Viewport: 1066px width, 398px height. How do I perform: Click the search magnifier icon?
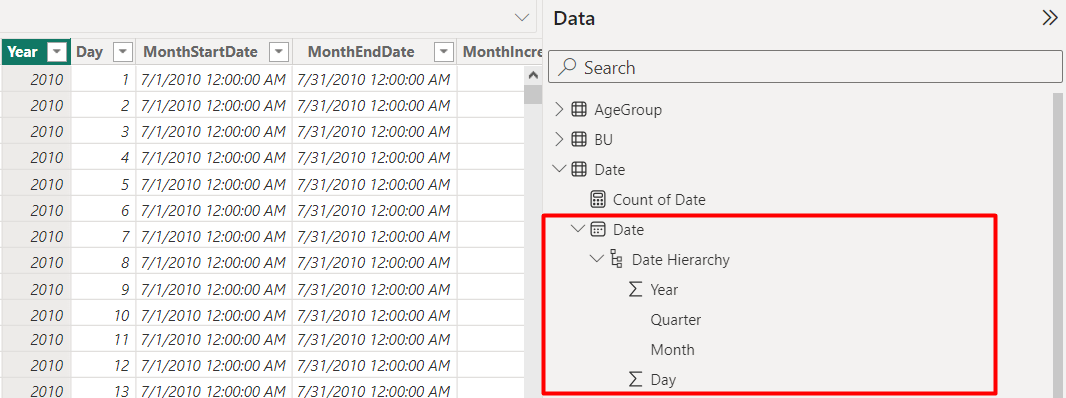(x=568, y=67)
